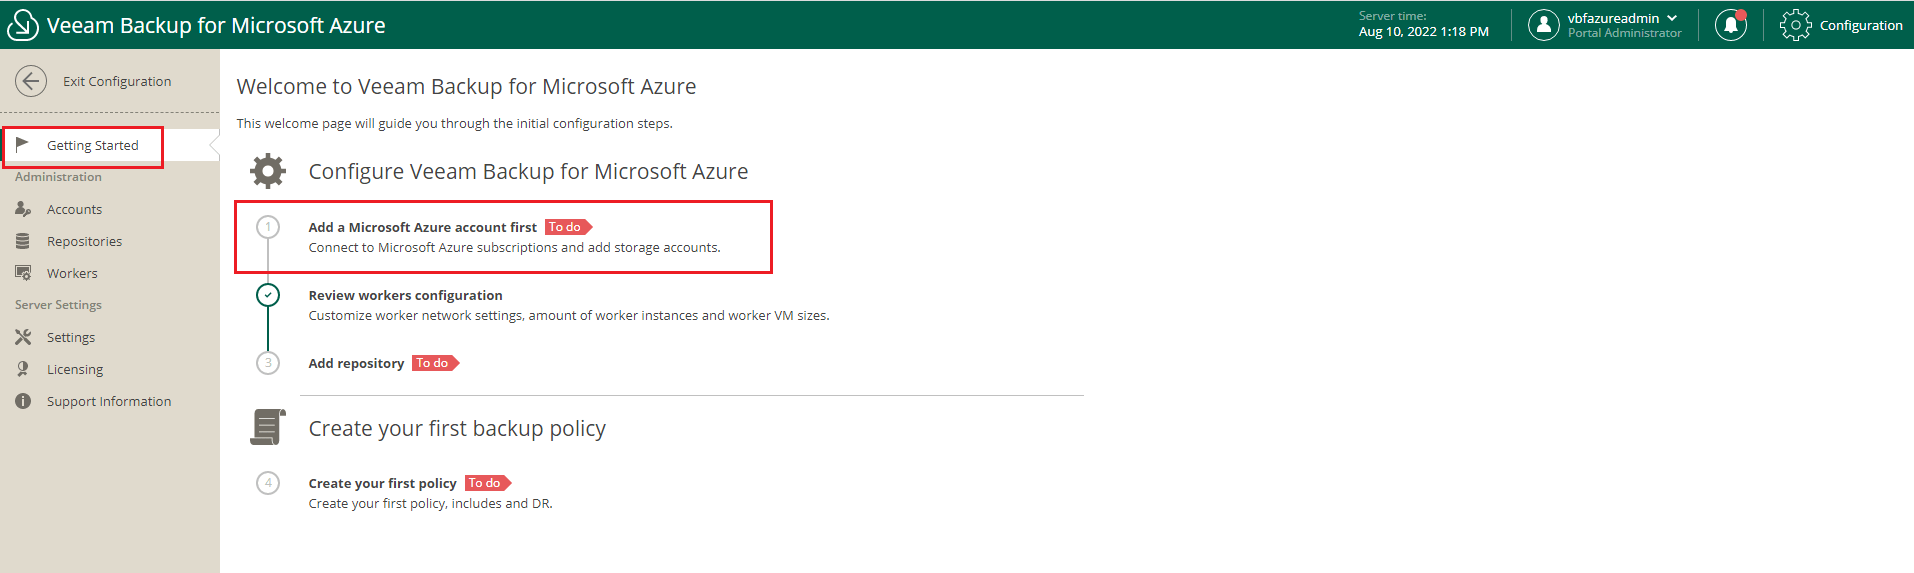Click the step 4 circle marker
1914x573 pixels.
click(x=268, y=483)
